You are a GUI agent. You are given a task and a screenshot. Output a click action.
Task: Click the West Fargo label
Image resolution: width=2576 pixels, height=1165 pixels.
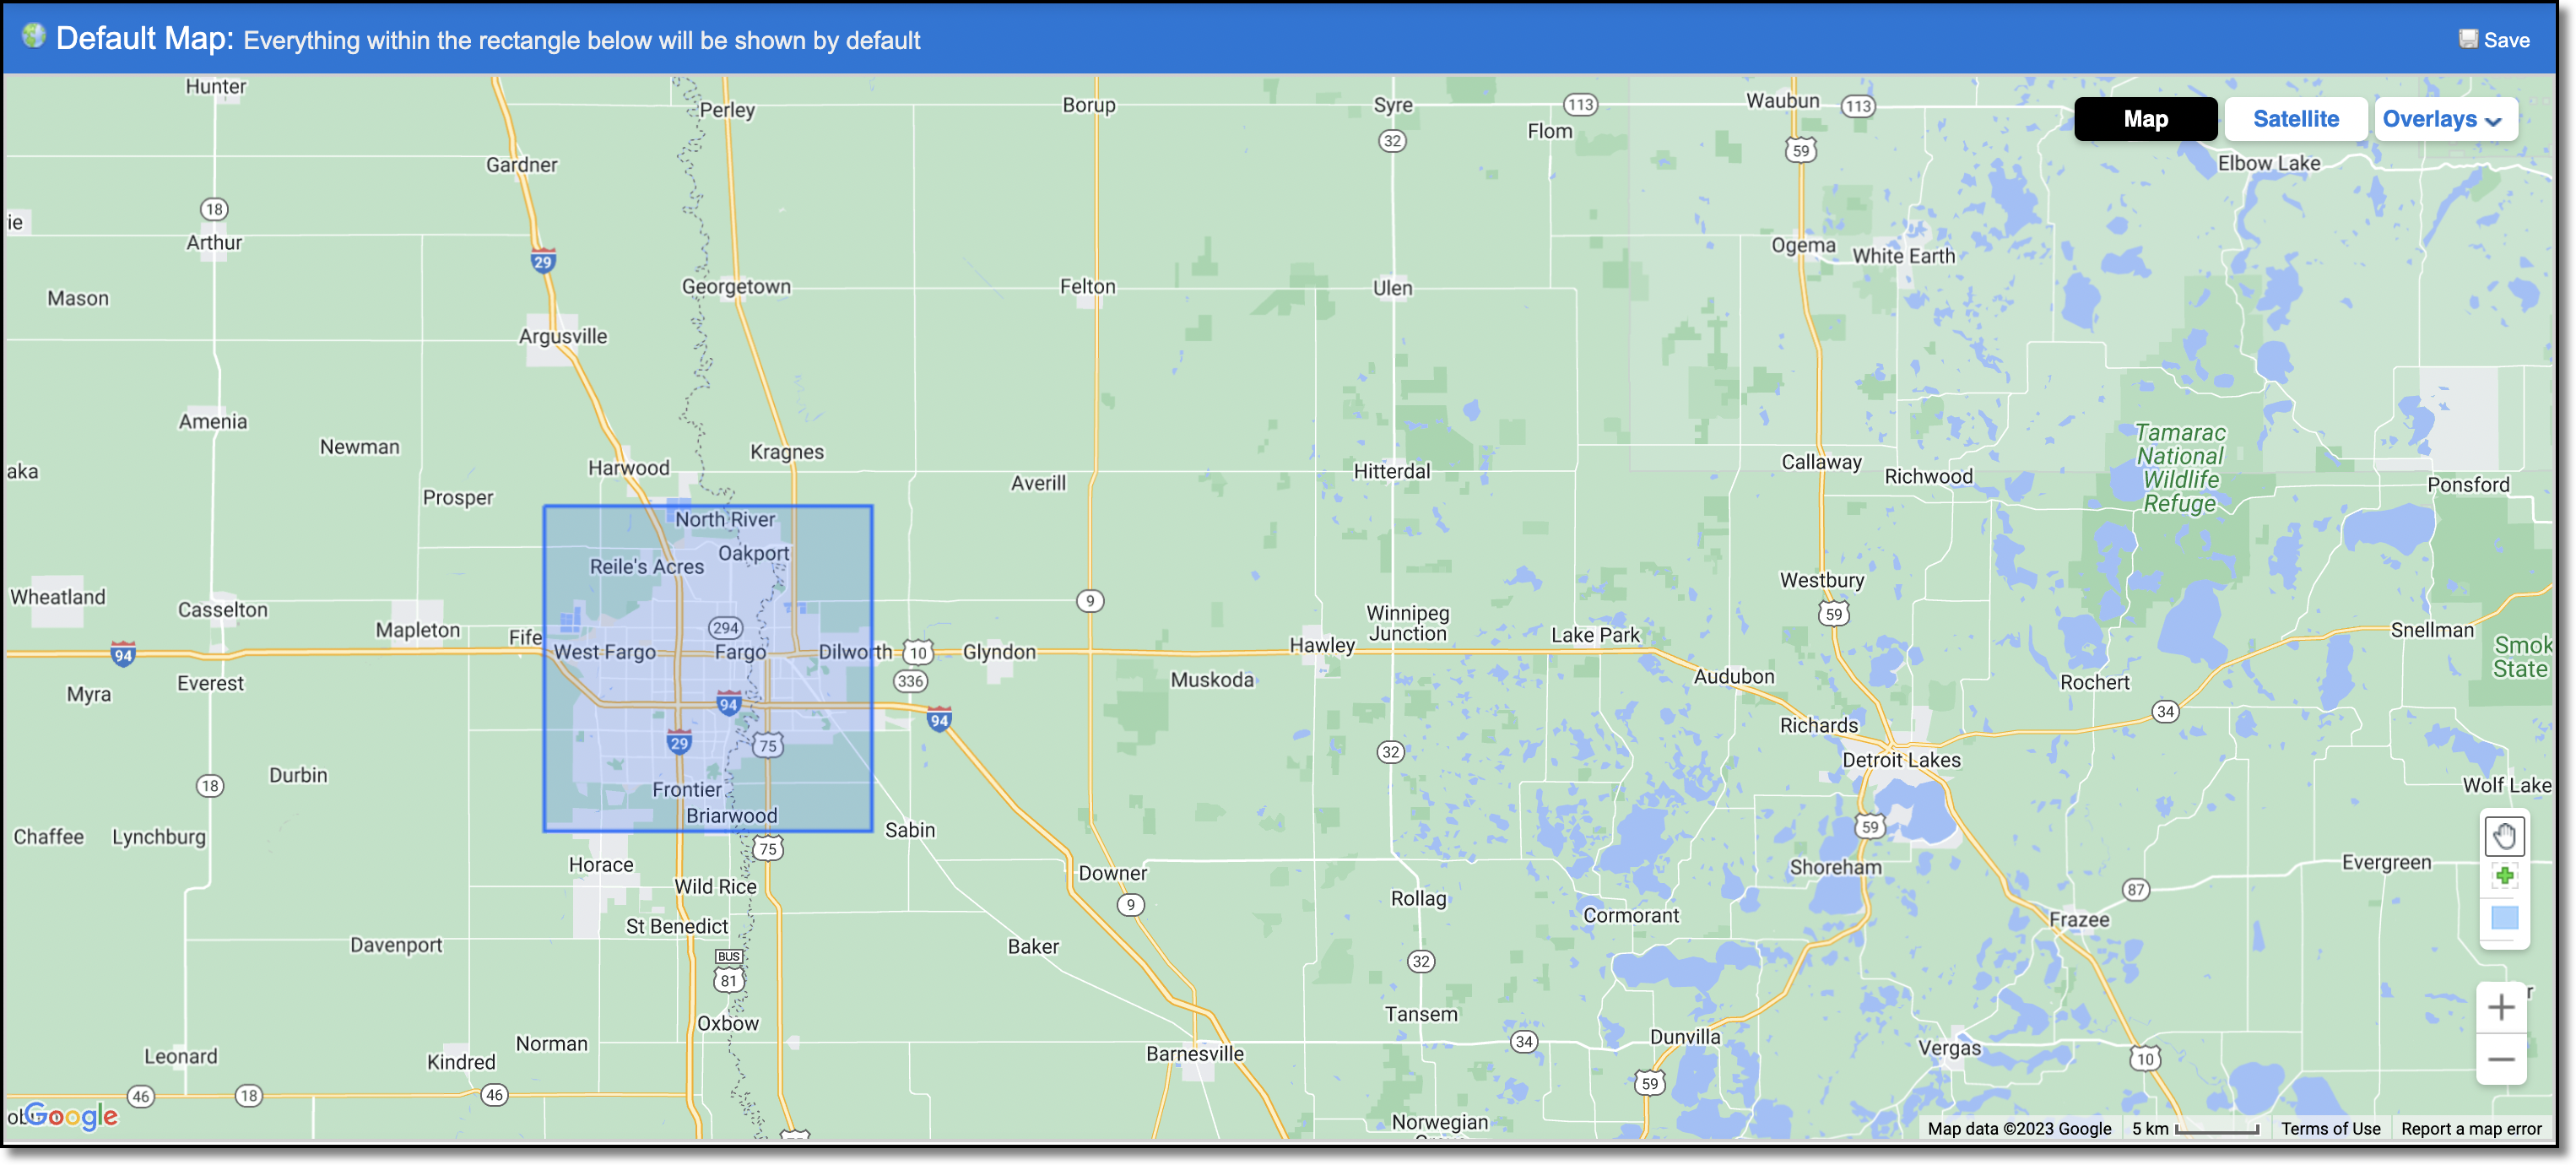[605, 652]
